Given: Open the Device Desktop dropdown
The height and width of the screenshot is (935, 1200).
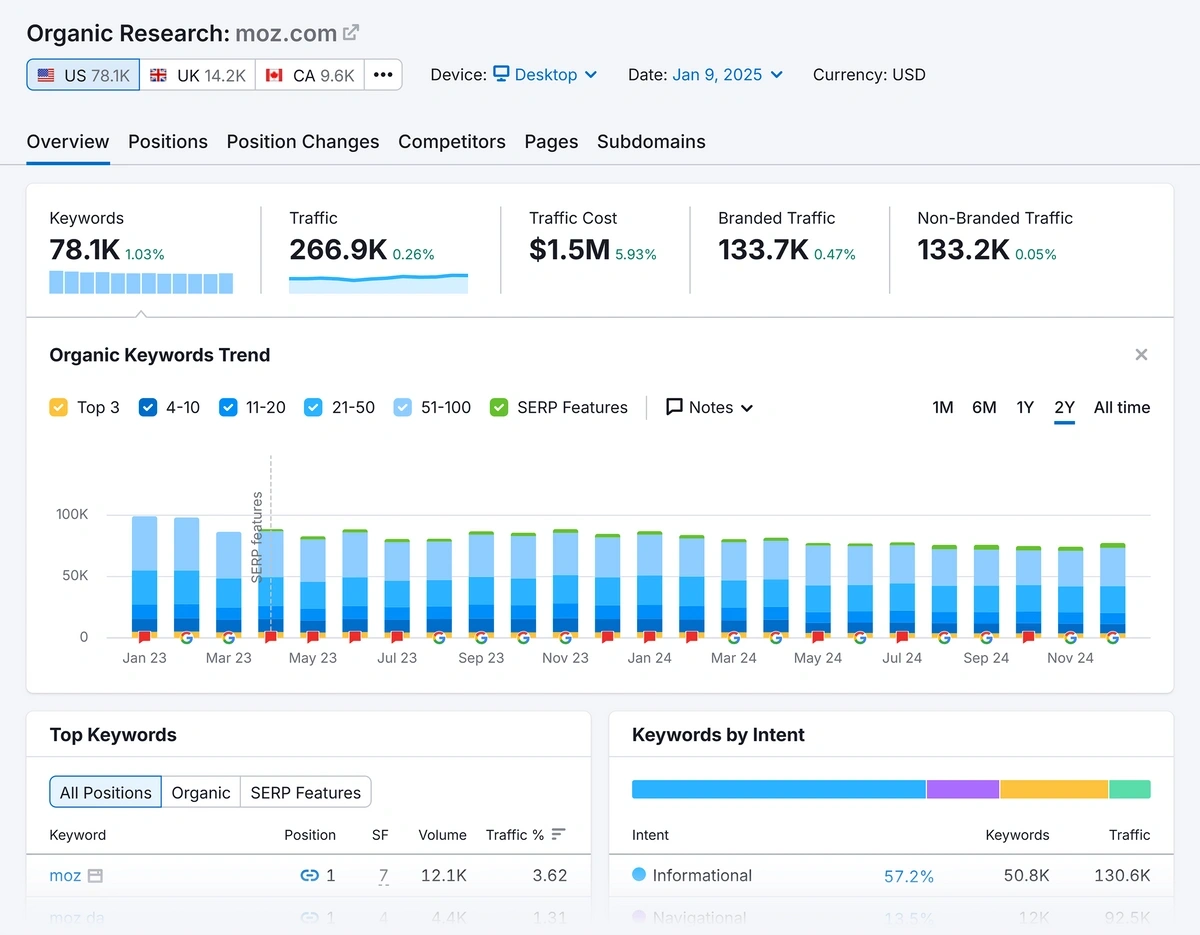Looking at the screenshot, I should [x=545, y=75].
